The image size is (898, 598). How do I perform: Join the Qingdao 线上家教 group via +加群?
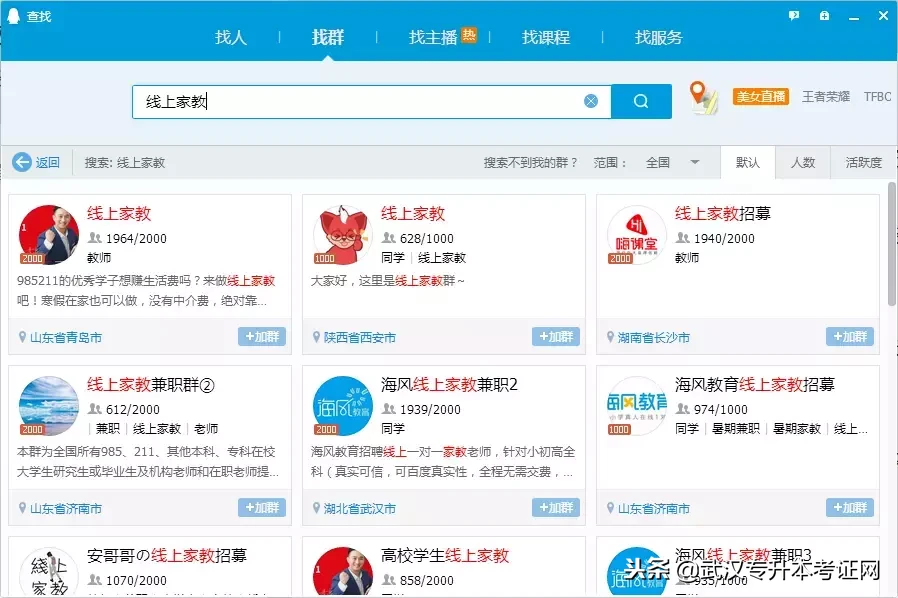[x=262, y=336]
